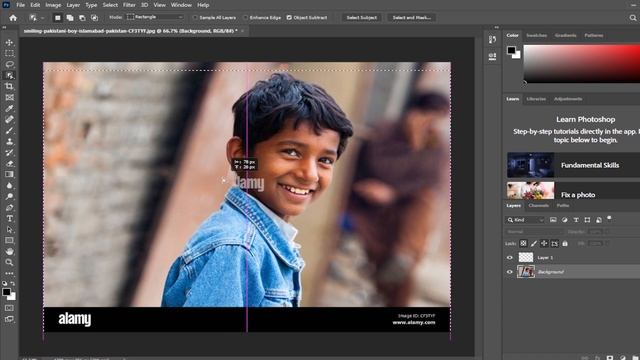Toggle lock position button

[544, 243]
